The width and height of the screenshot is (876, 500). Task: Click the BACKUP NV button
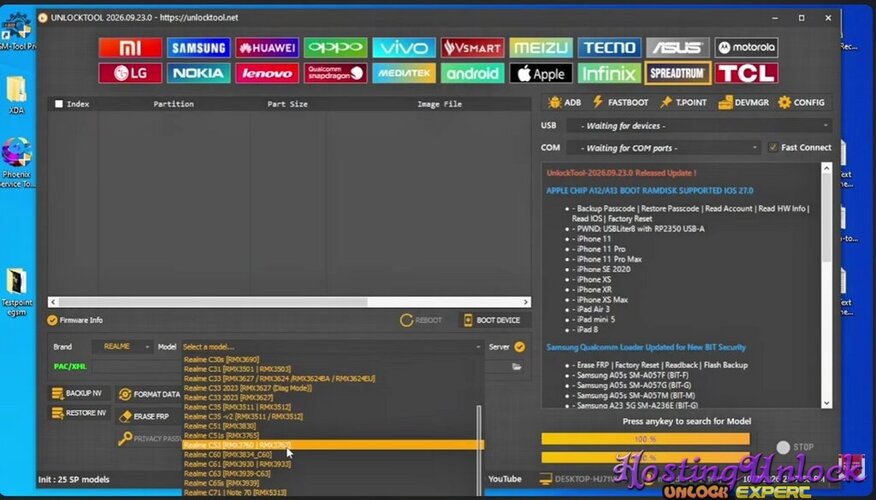click(77, 394)
